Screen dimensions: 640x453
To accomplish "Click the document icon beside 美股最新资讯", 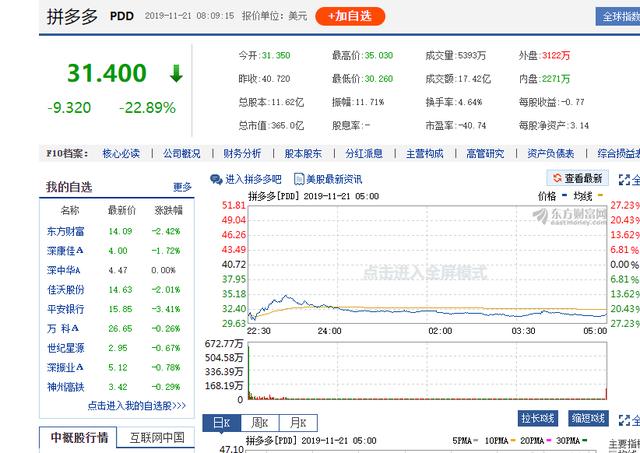I will coord(299,179).
